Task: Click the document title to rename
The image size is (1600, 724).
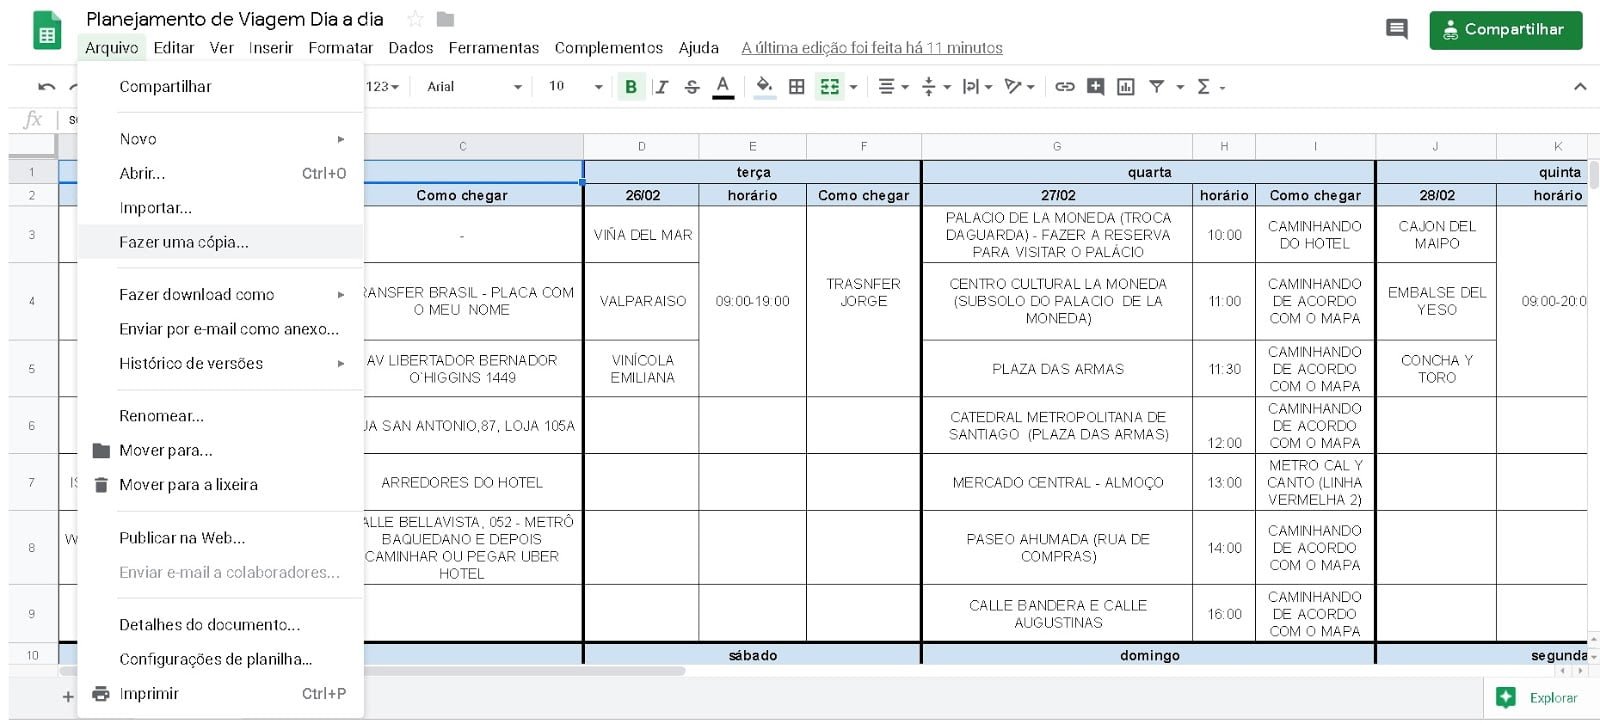Action: pyautogui.click(x=235, y=19)
